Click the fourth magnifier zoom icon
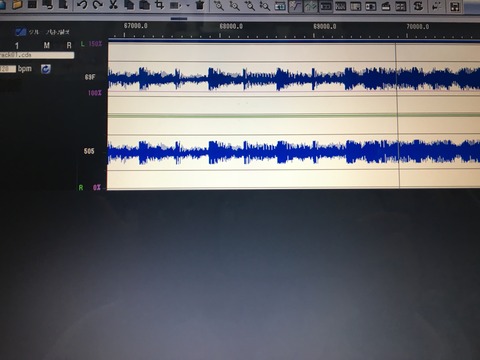The width and height of the screenshot is (480, 360). (265, 6)
